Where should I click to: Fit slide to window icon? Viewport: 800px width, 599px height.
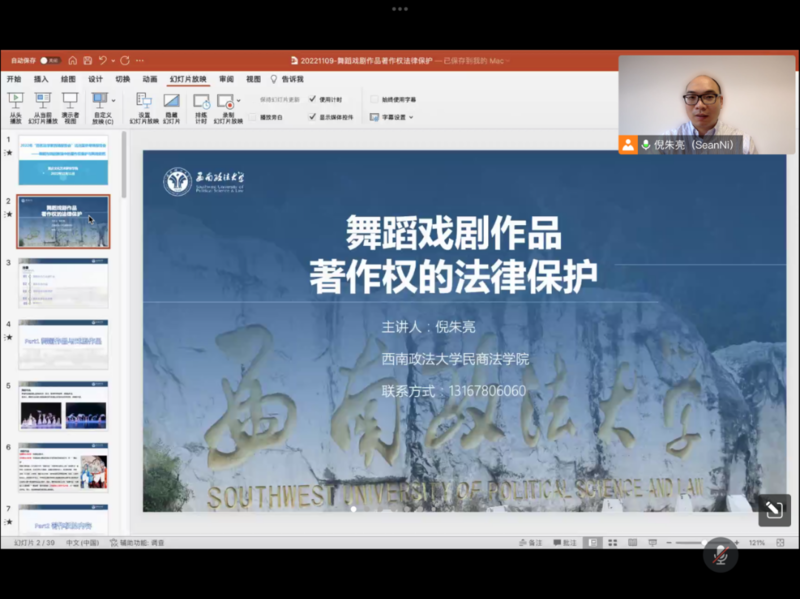pyautogui.click(x=780, y=542)
